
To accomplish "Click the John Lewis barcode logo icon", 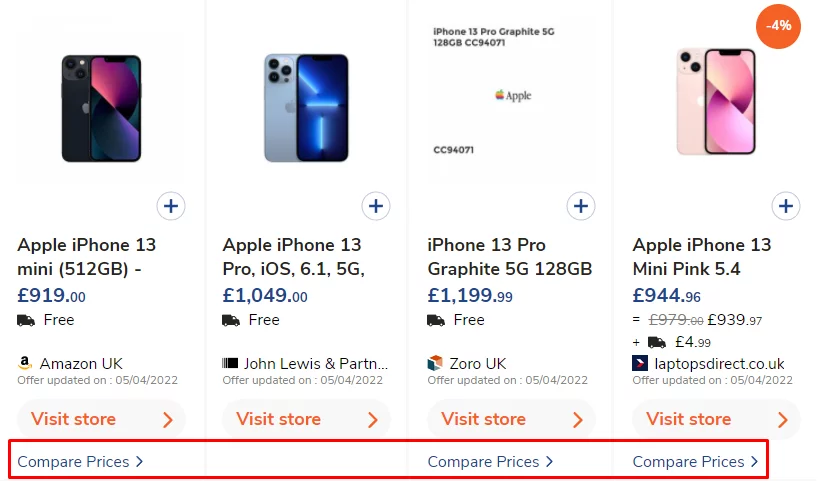I will click(x=230, y=364).
